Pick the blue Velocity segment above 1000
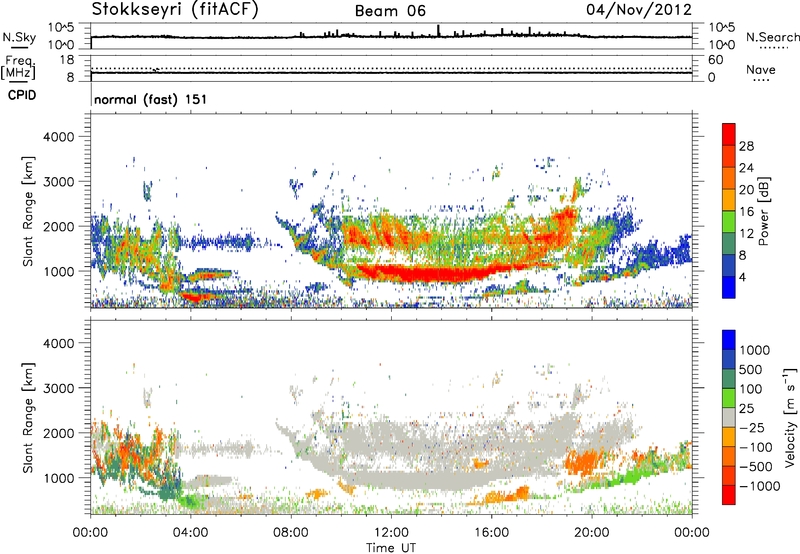Viewport: 800px width, 554px height. (729, 340)
